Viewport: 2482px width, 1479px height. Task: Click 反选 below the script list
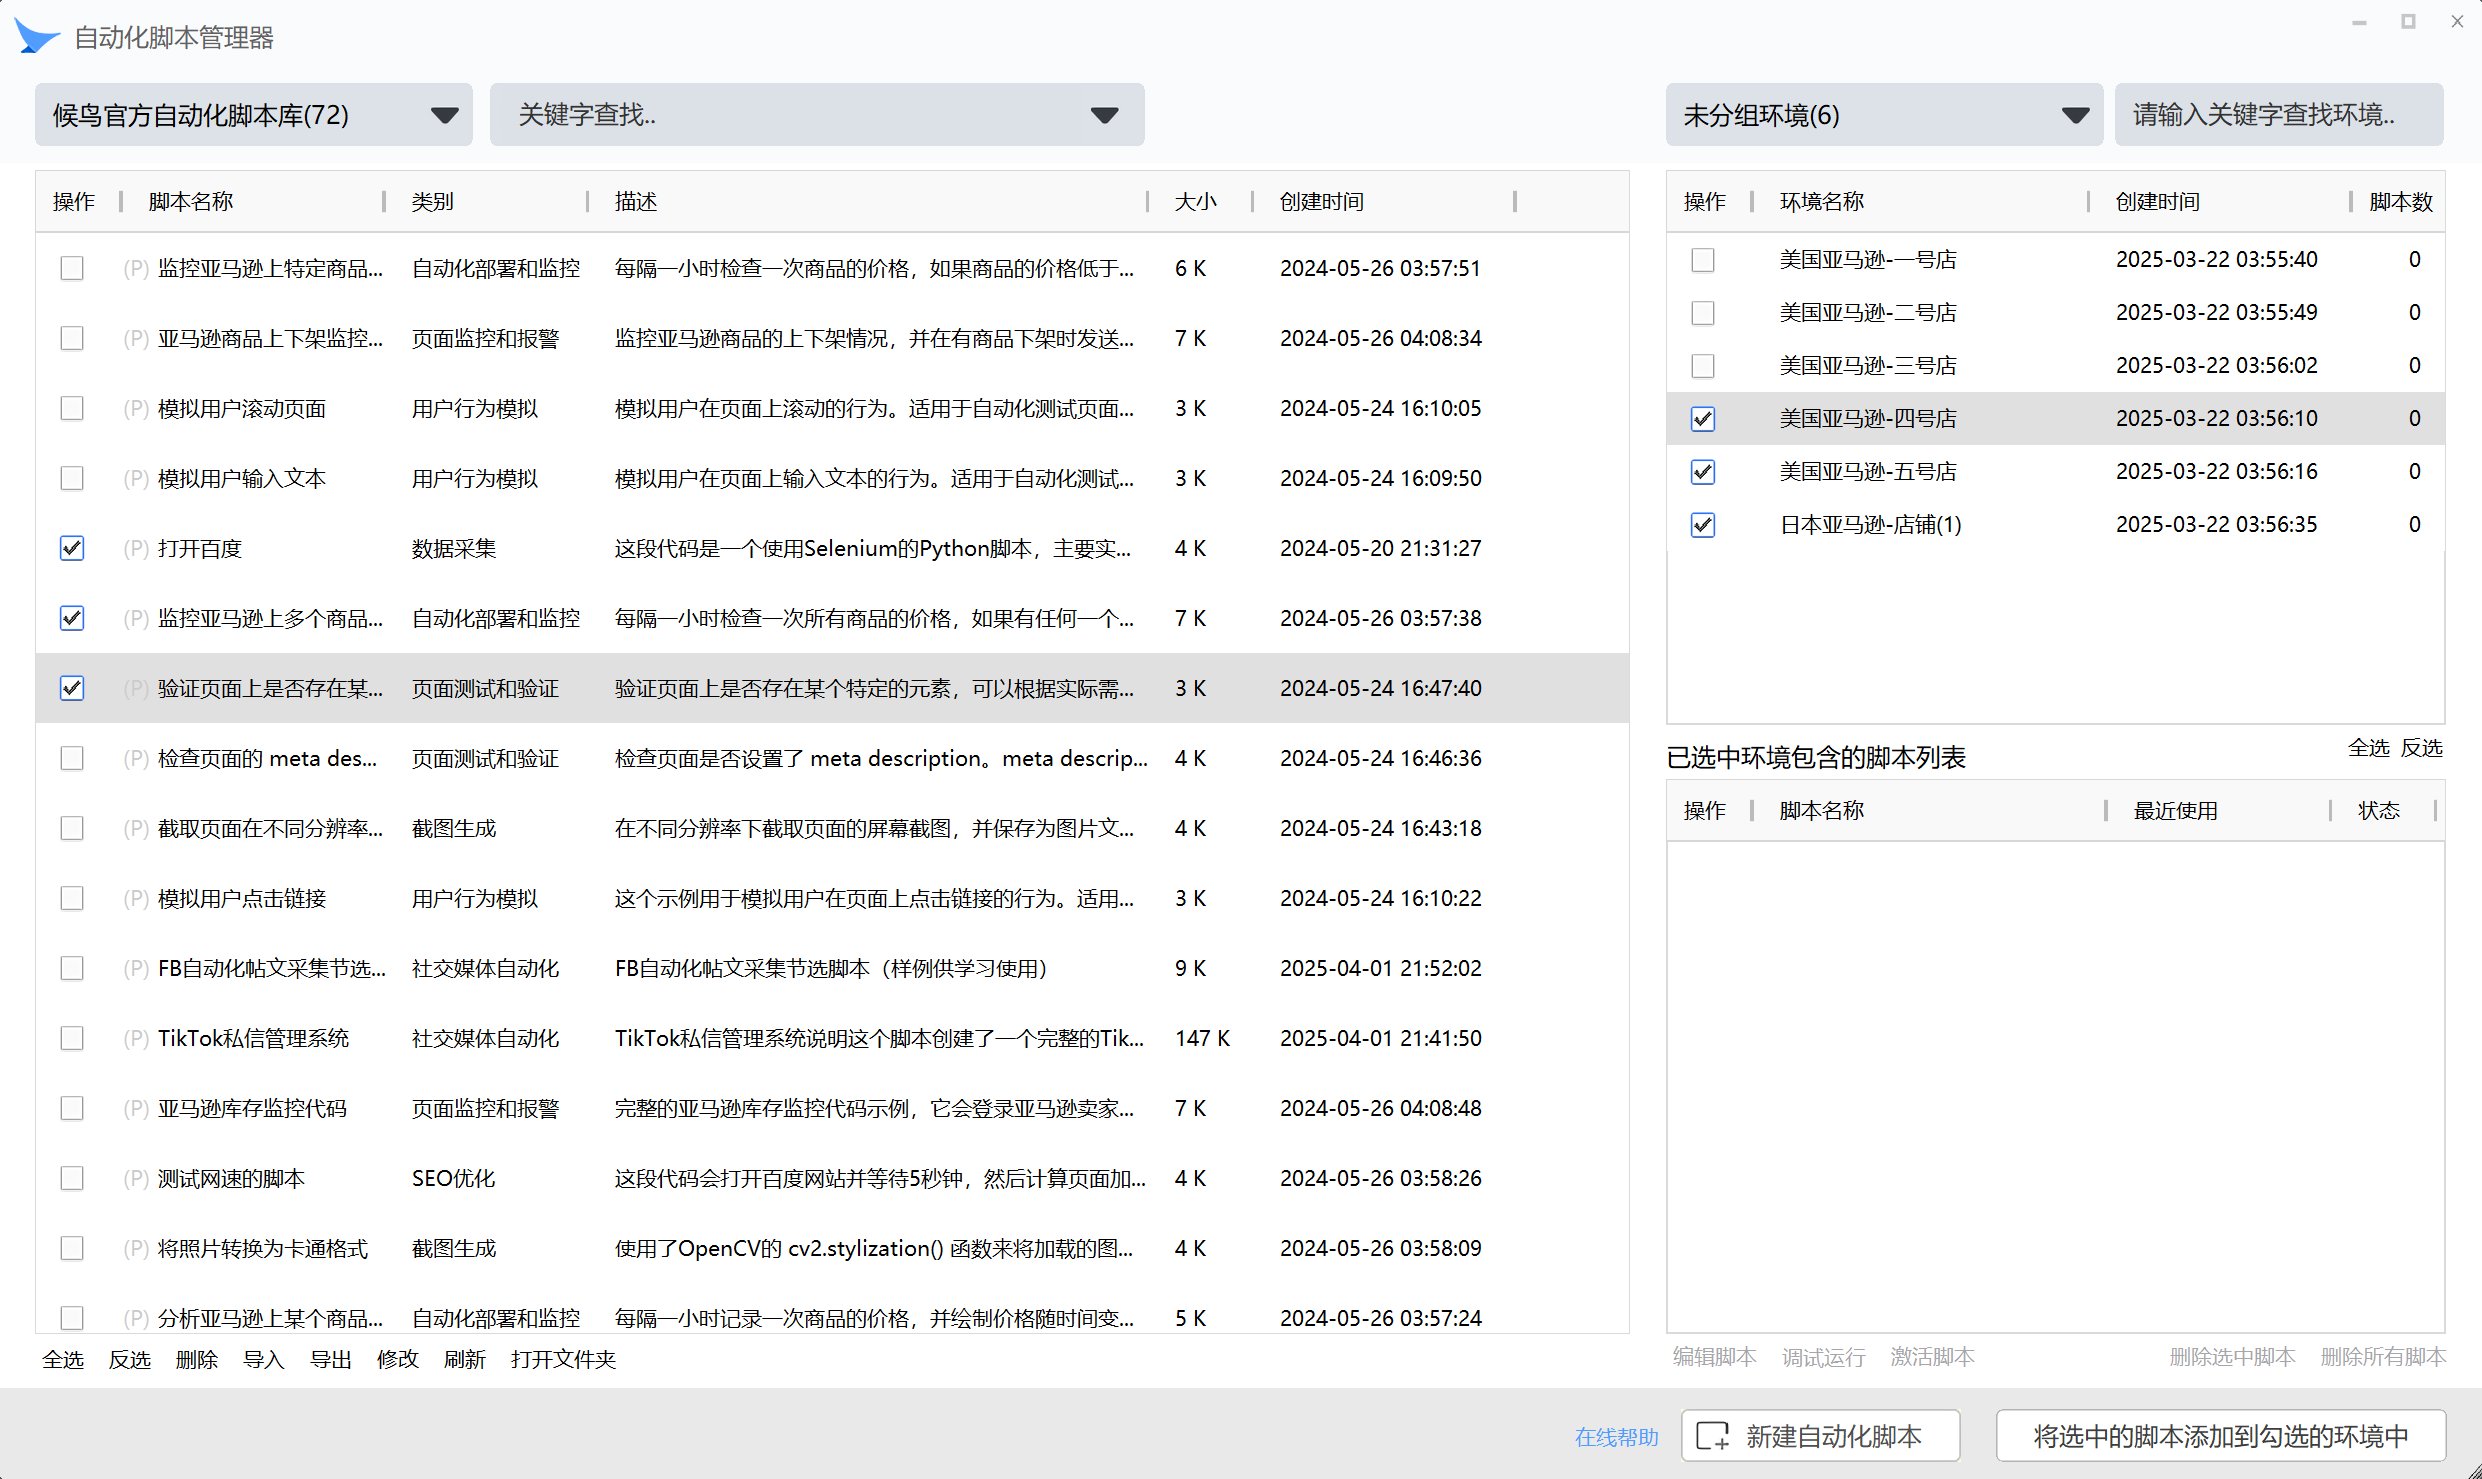point(130,1359)
